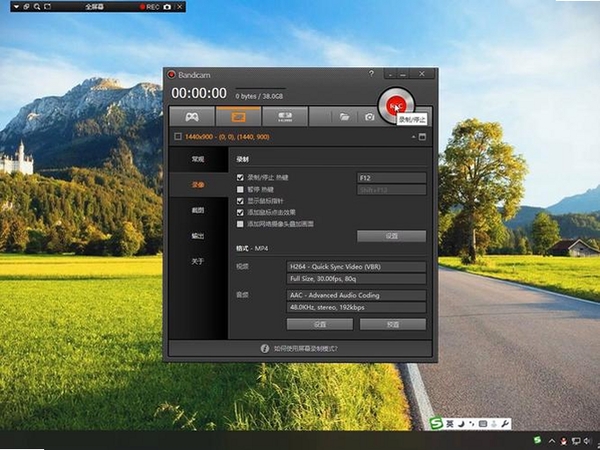Click REC on the top recording bar

[150, 7]
